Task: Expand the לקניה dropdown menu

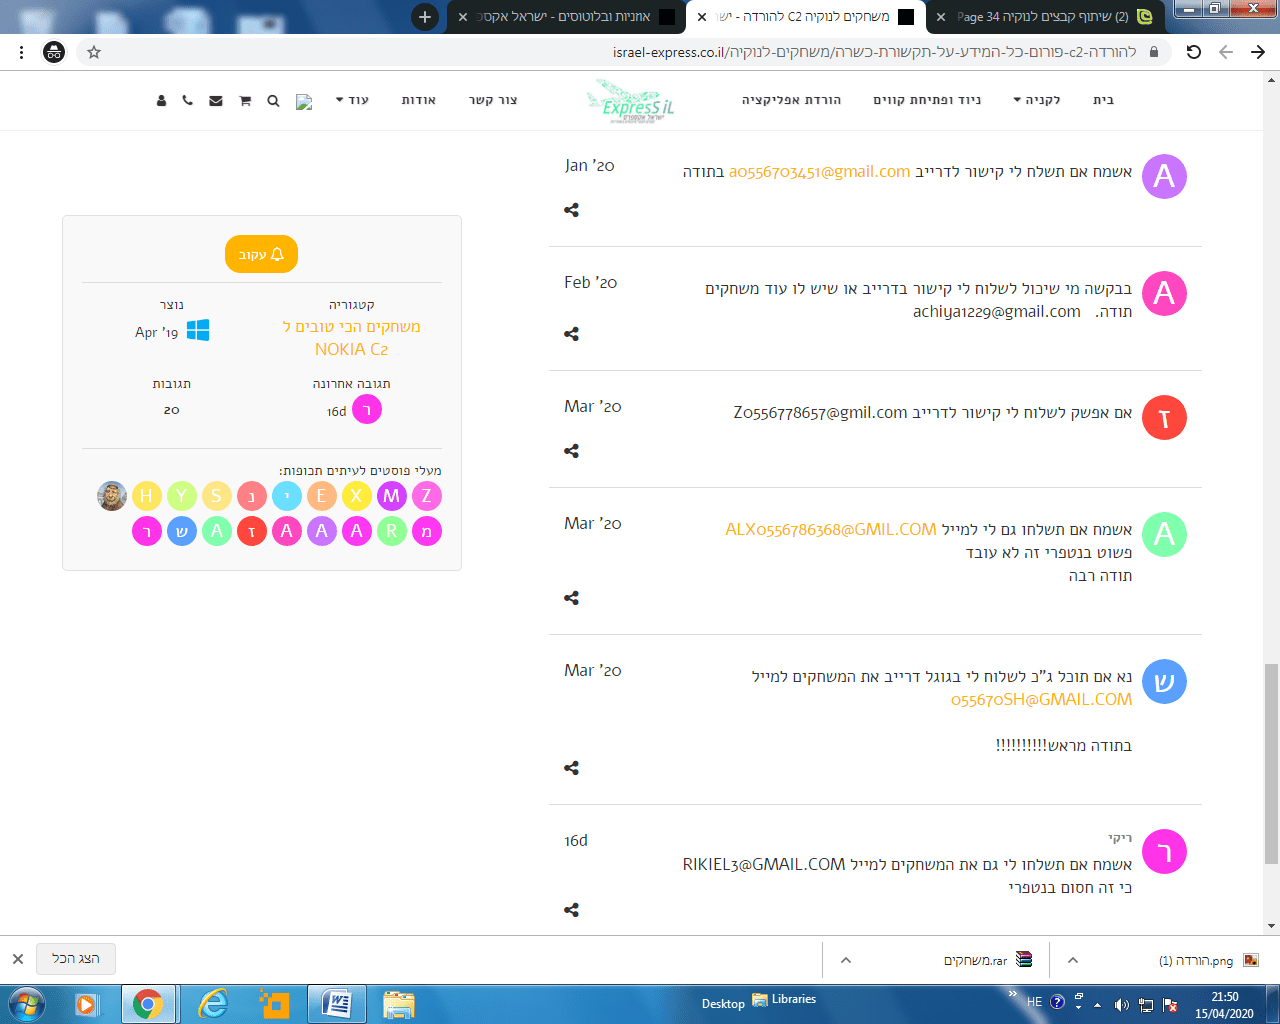Action: (1037, 100)
